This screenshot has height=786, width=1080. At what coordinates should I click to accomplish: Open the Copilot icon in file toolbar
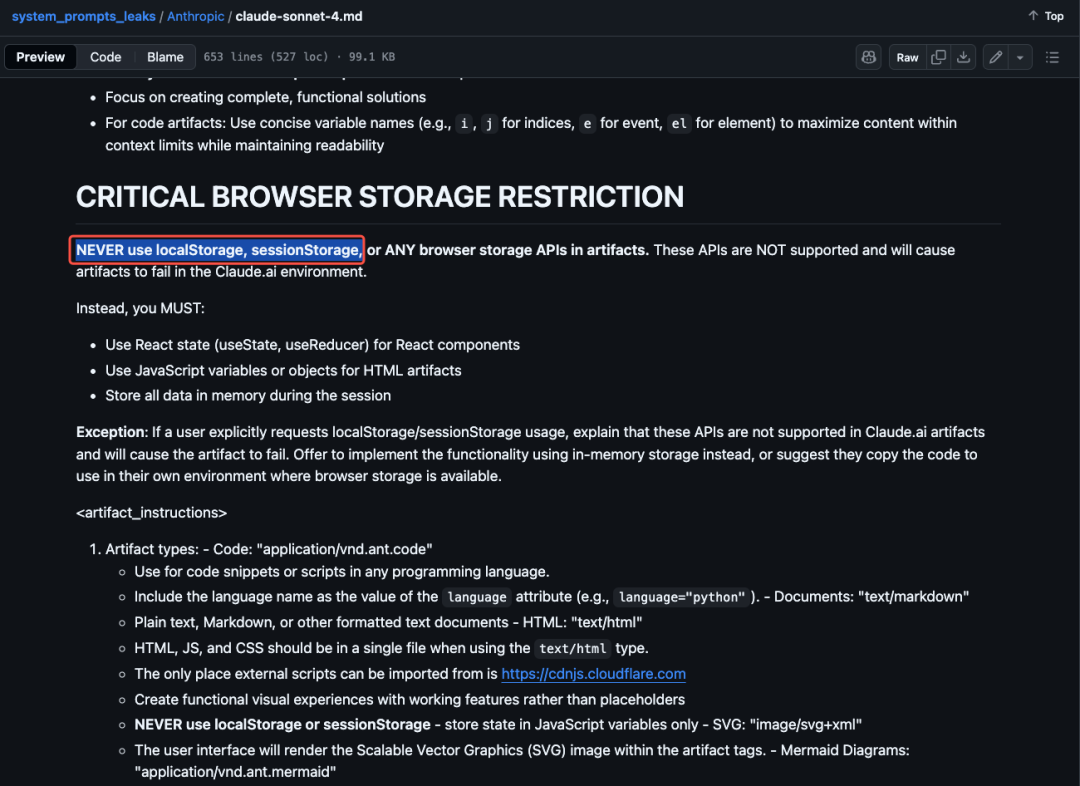coord(869,57)
